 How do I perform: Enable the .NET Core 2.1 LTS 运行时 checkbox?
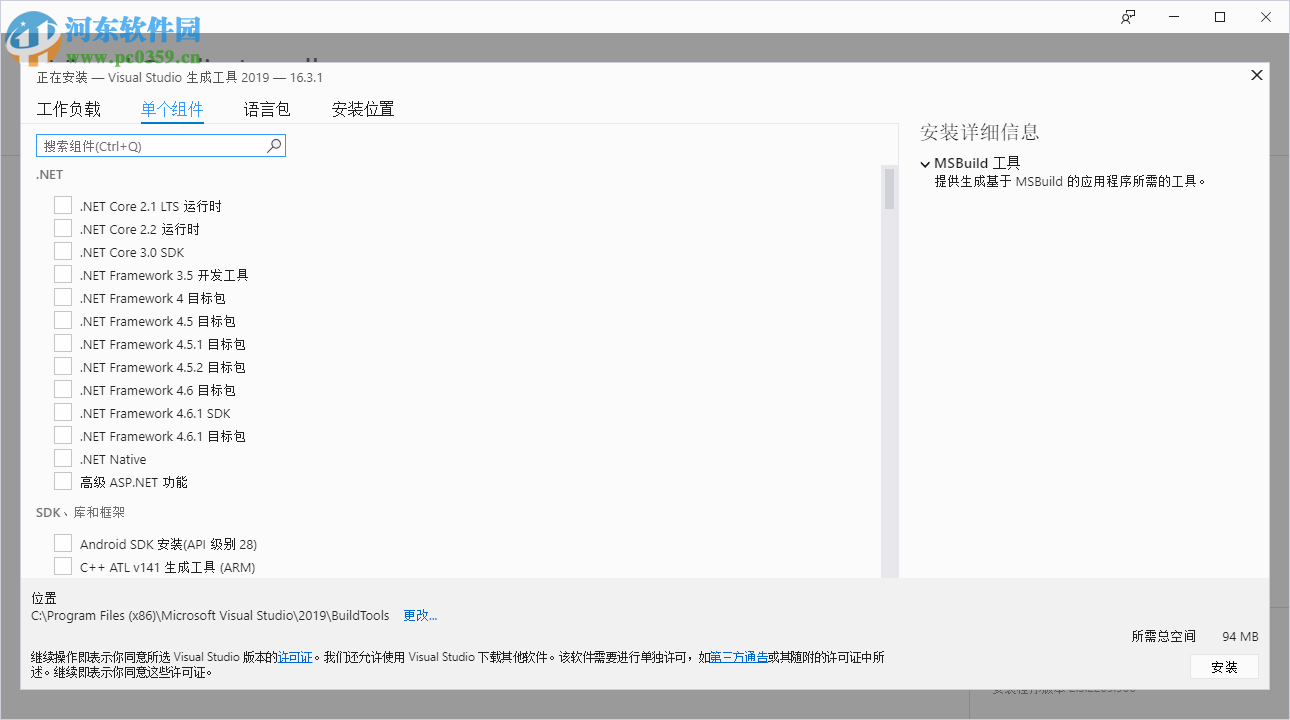(x=62, y=205)
